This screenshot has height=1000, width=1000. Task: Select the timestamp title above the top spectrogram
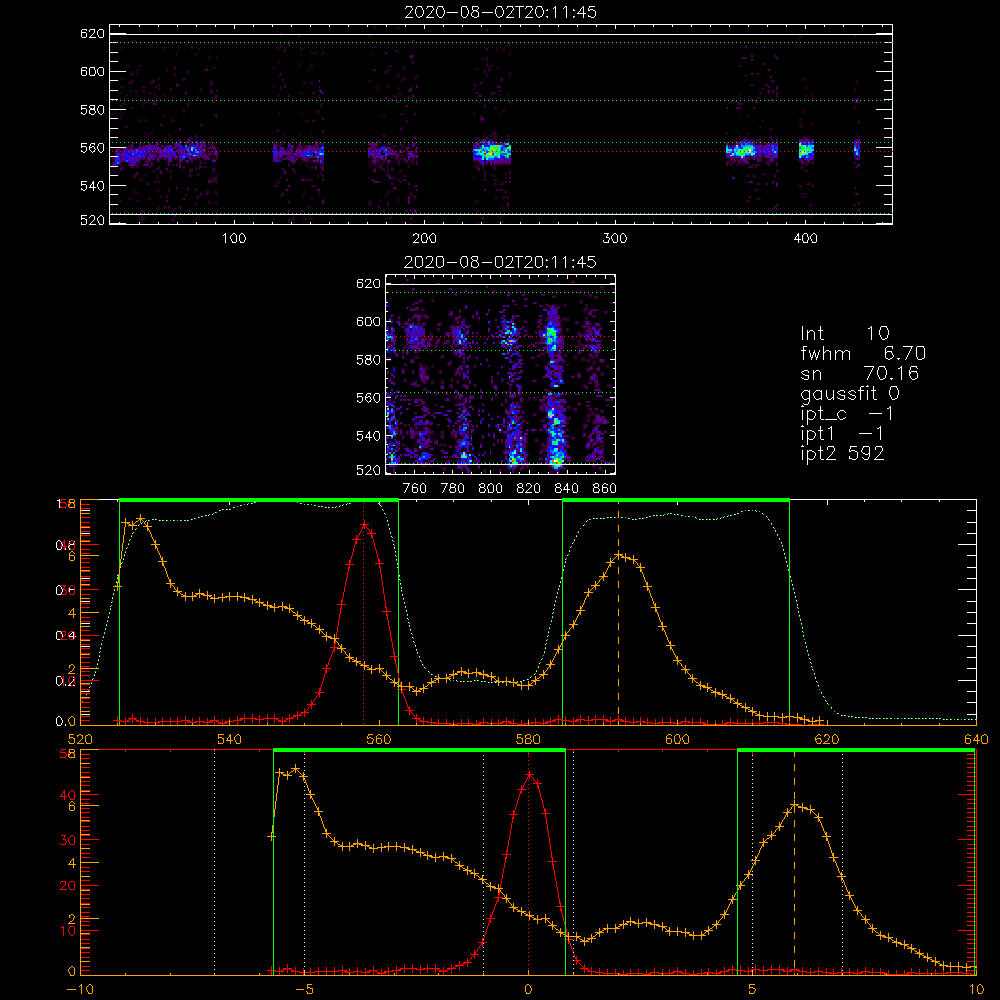(500, 12)
